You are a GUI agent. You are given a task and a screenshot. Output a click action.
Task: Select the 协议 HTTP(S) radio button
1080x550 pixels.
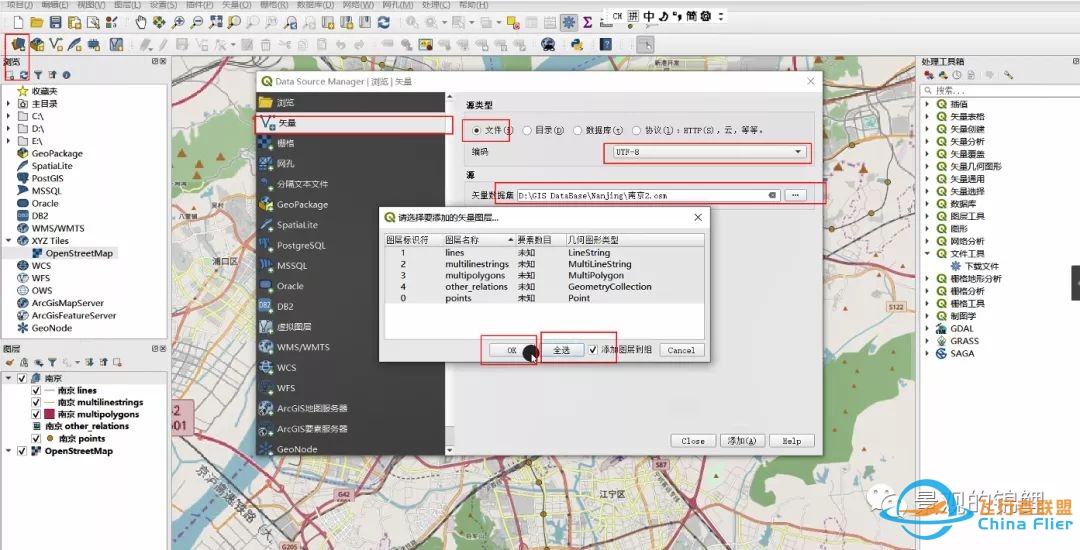tap(636, 129)
